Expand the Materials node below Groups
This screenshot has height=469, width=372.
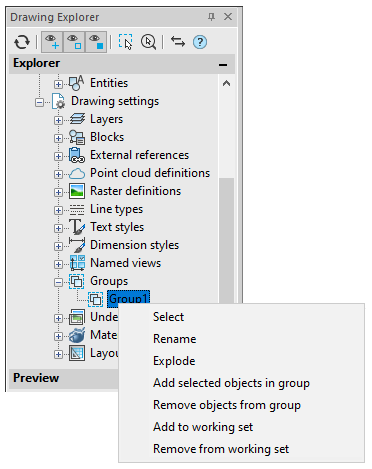58,336
